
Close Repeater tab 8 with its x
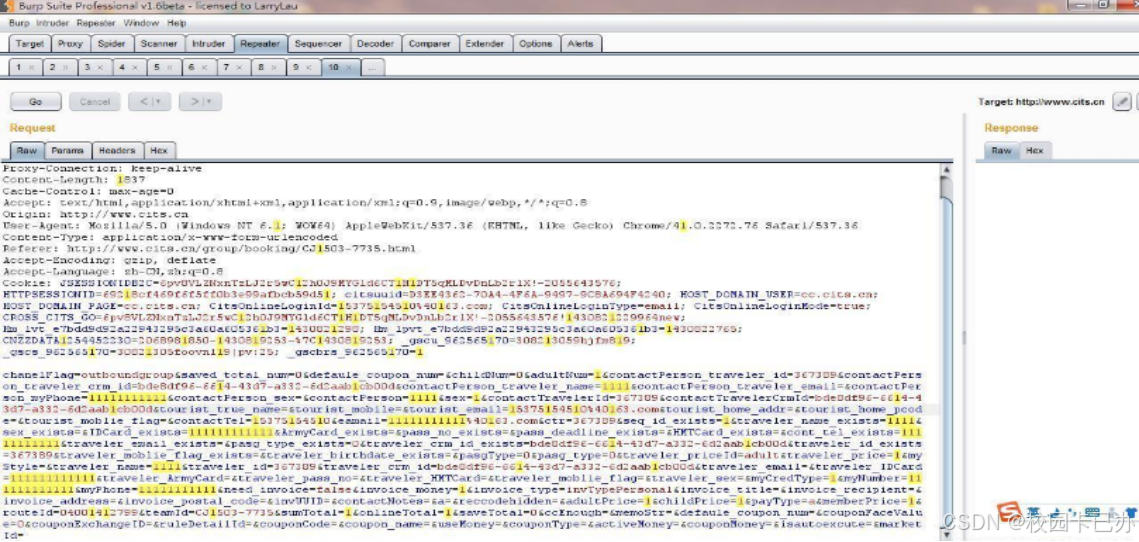point(275,68)
